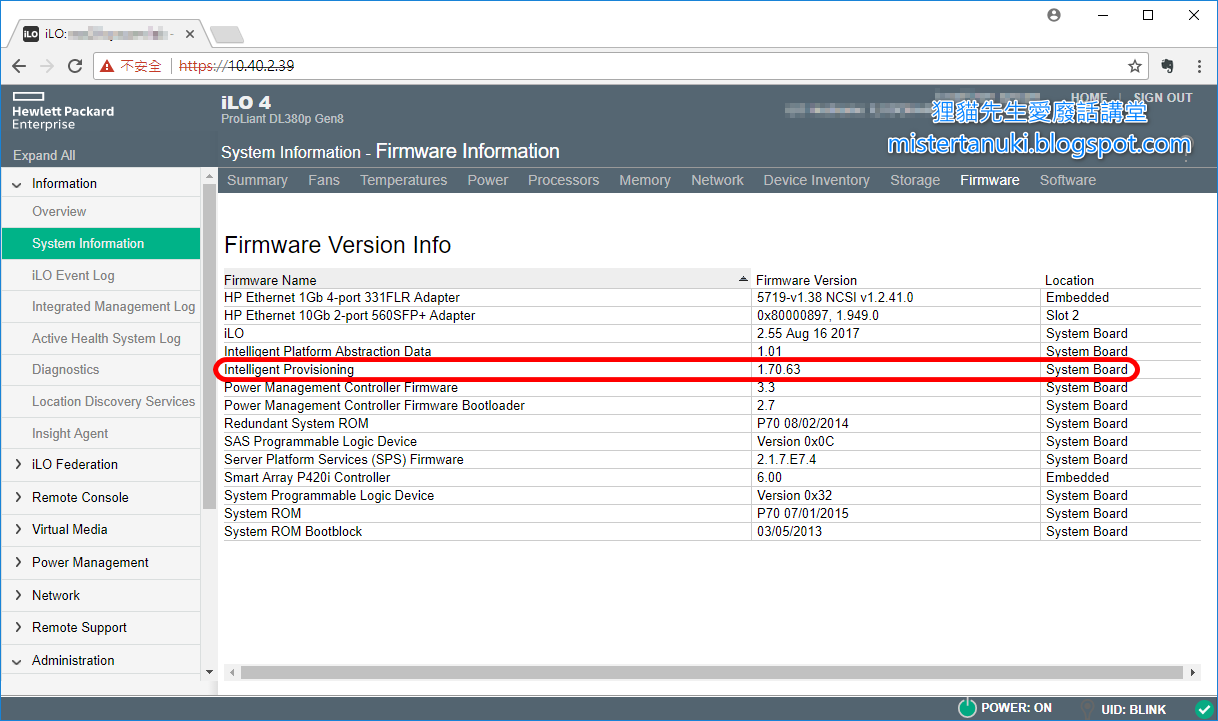The width and height of the screenshot is (1218, 721).
Task: Click HP Ethernet 10Gb 2-port 560SFP+ Adapter
Action: pos(349,315)
